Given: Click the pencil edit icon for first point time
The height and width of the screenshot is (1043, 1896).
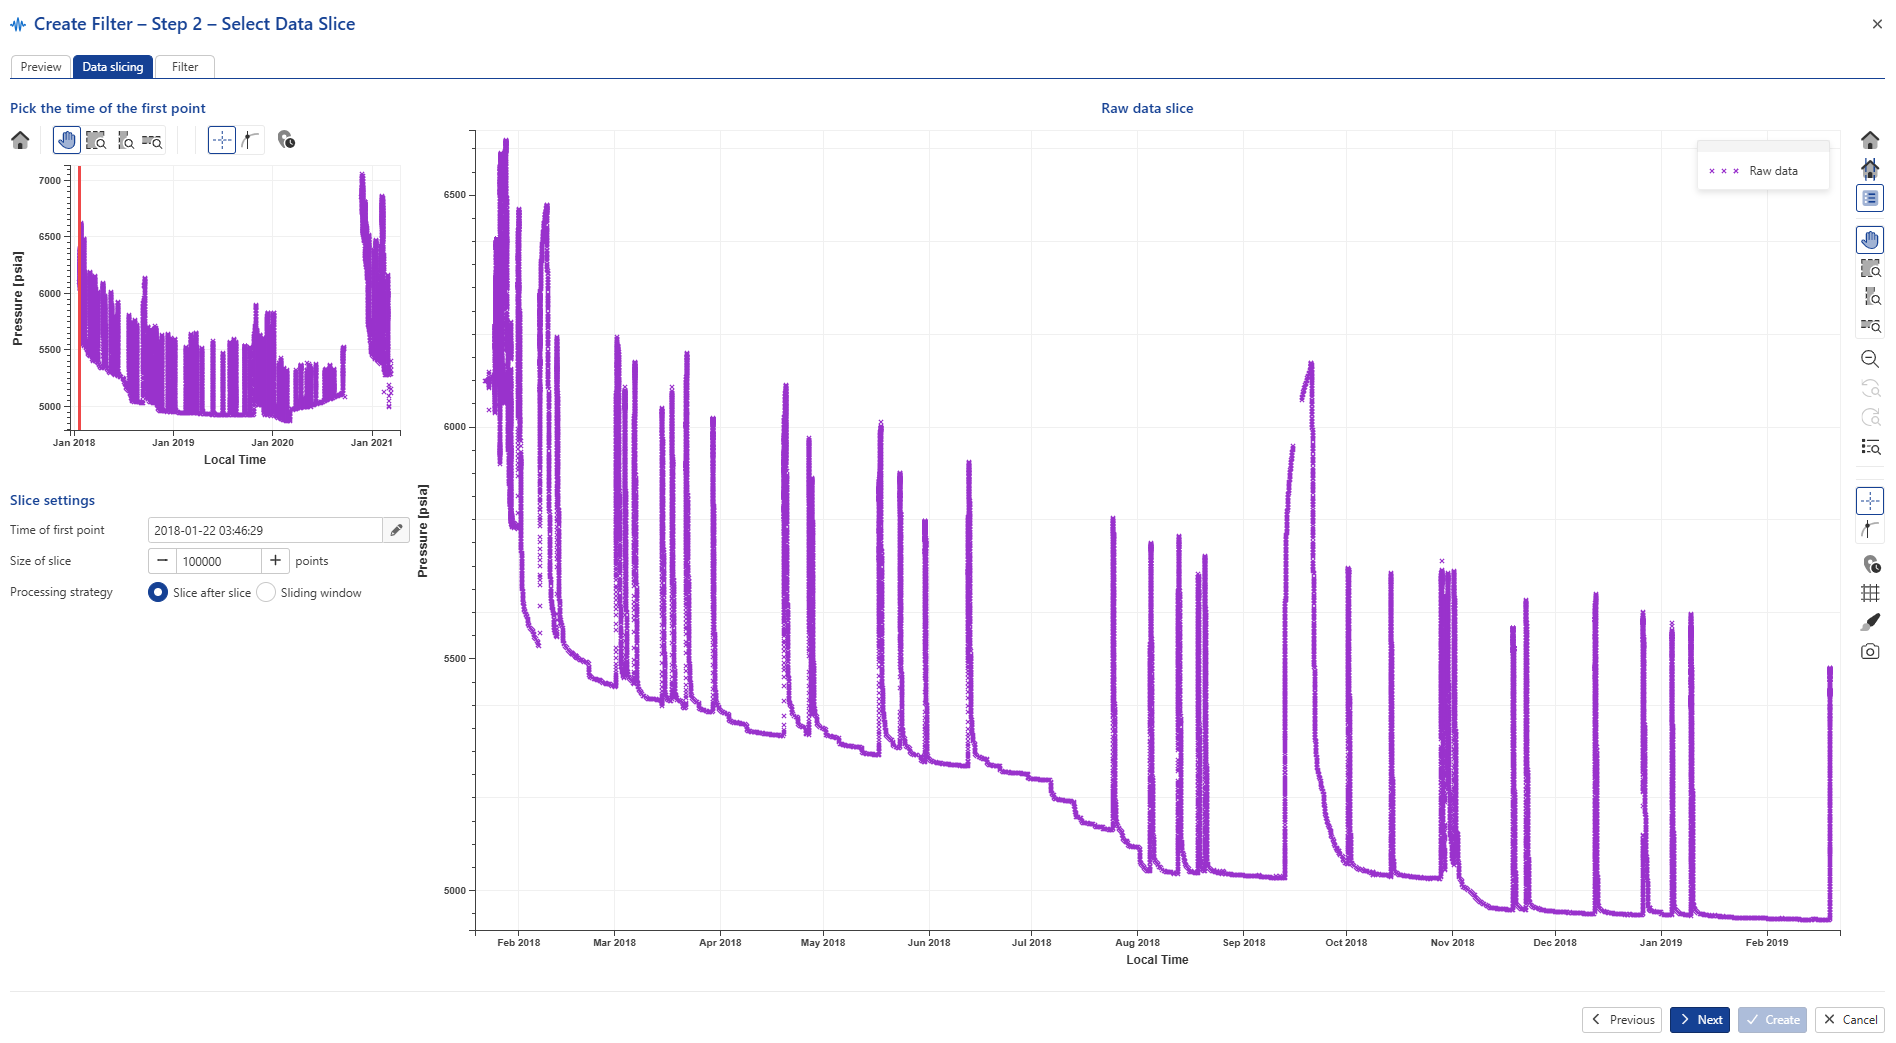Looking at the screenshot, I should click(x=396, y=530).
